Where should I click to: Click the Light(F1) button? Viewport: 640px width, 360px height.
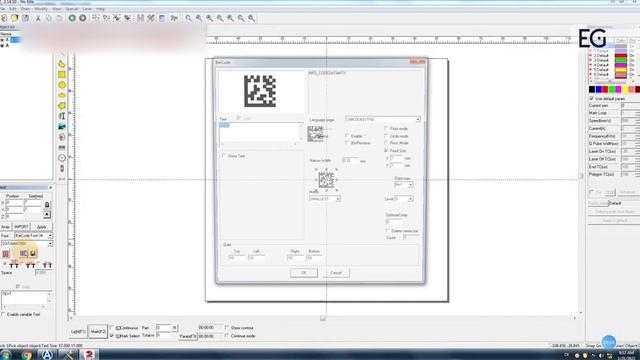[x=78, y=332]
